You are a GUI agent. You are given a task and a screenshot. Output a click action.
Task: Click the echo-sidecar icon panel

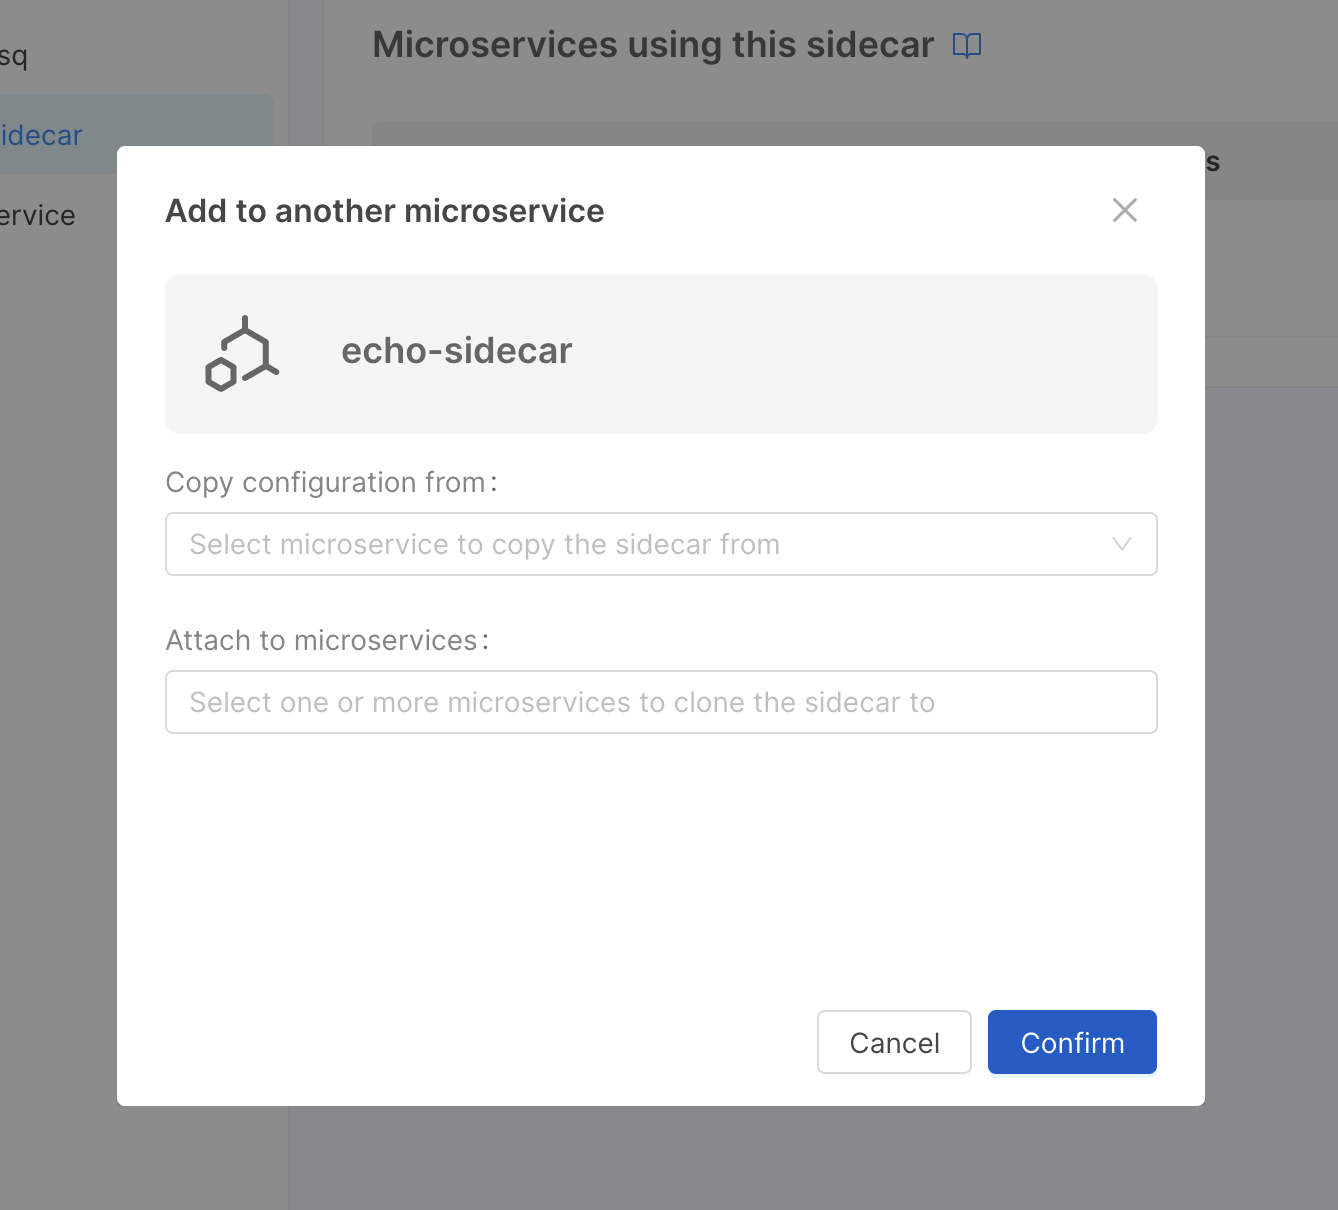(x=660, y=354)
